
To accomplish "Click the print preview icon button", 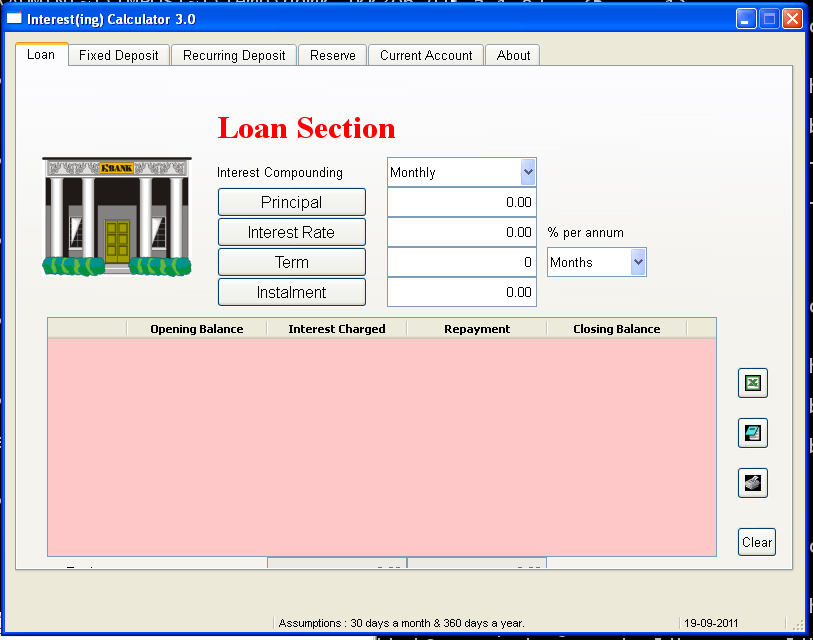I will click(x=753, y=433).
